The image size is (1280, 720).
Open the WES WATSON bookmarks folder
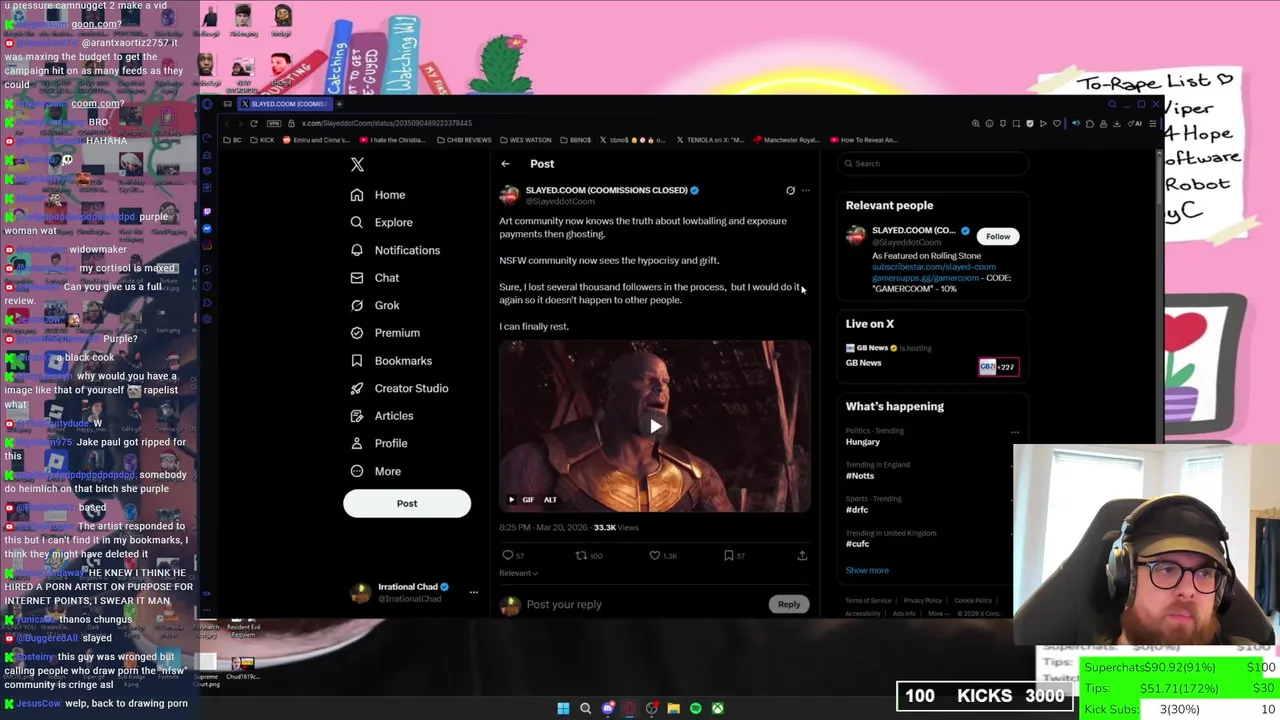(526, 140)
